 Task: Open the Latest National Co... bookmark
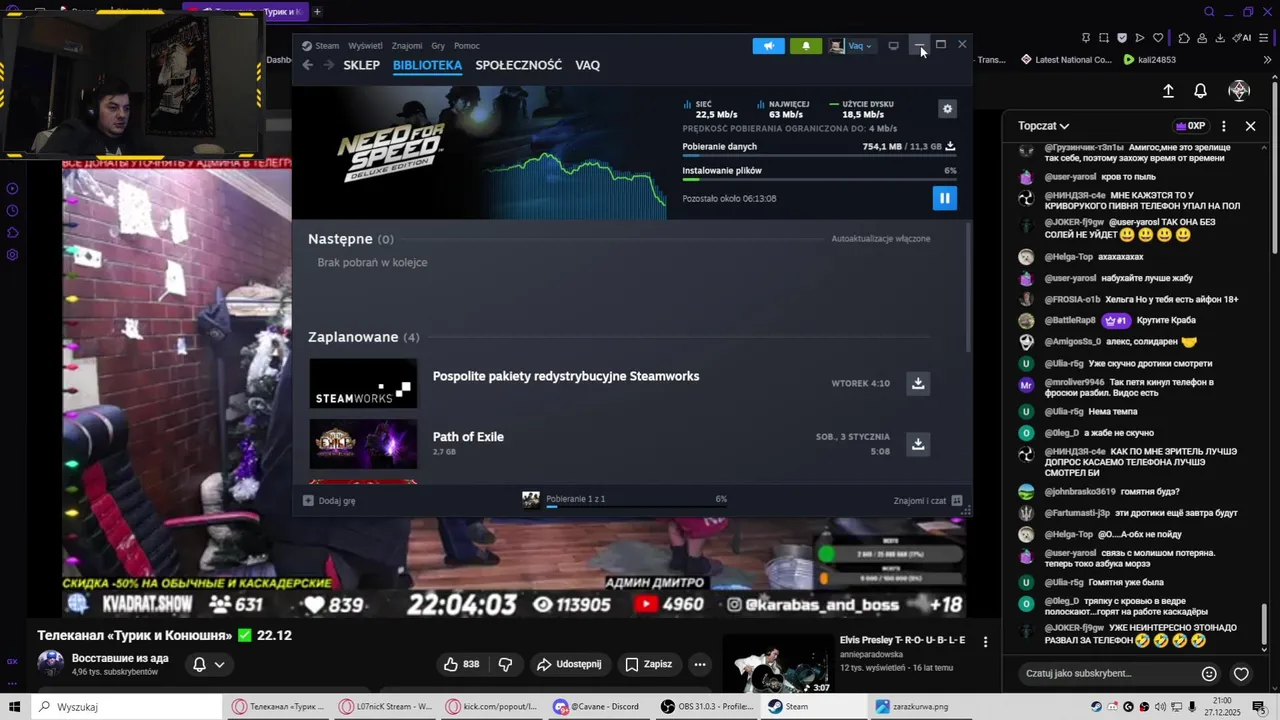(1066, 59)
